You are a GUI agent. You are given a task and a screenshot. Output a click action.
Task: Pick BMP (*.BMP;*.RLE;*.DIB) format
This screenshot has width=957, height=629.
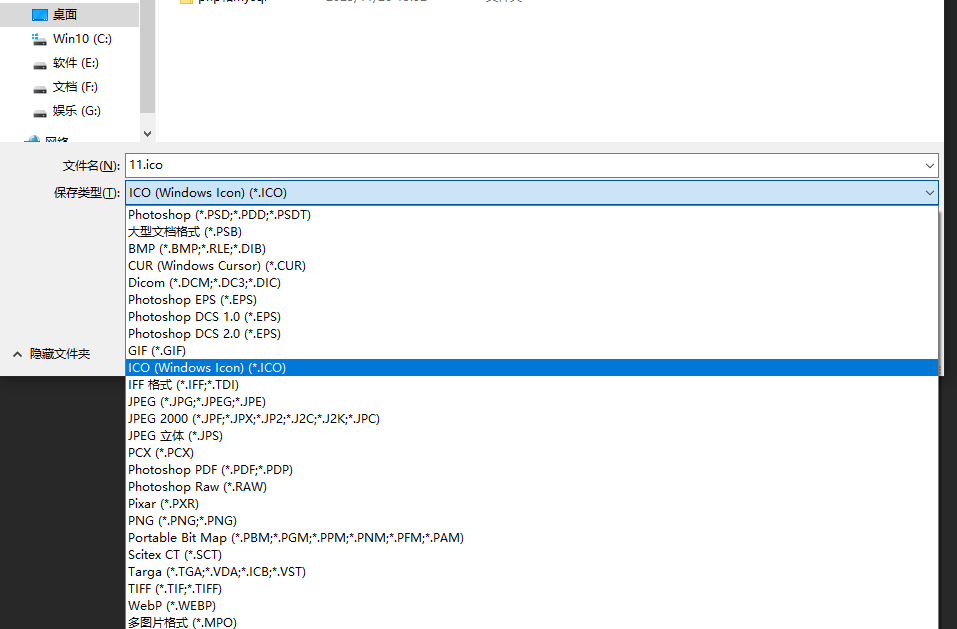point(197,248)
